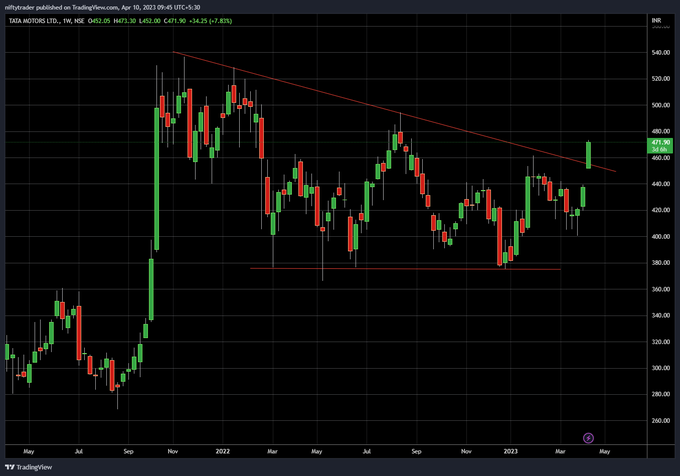Screen dimensions: 680x476
Task: Select the 1W interval label
Action: pos(67,21)
